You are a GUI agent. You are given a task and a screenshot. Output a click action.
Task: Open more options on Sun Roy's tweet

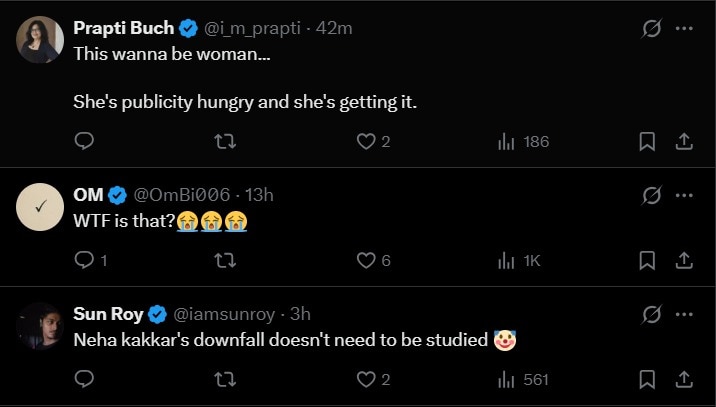(685, 314)
